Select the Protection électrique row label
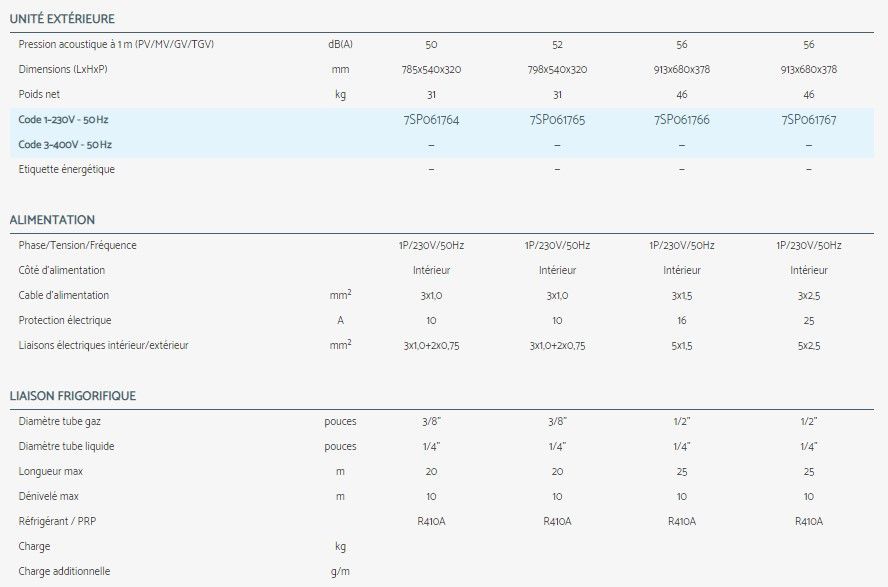Image resolution: width=888 pixels, height=587 pixels. click(x=65, y=320)
